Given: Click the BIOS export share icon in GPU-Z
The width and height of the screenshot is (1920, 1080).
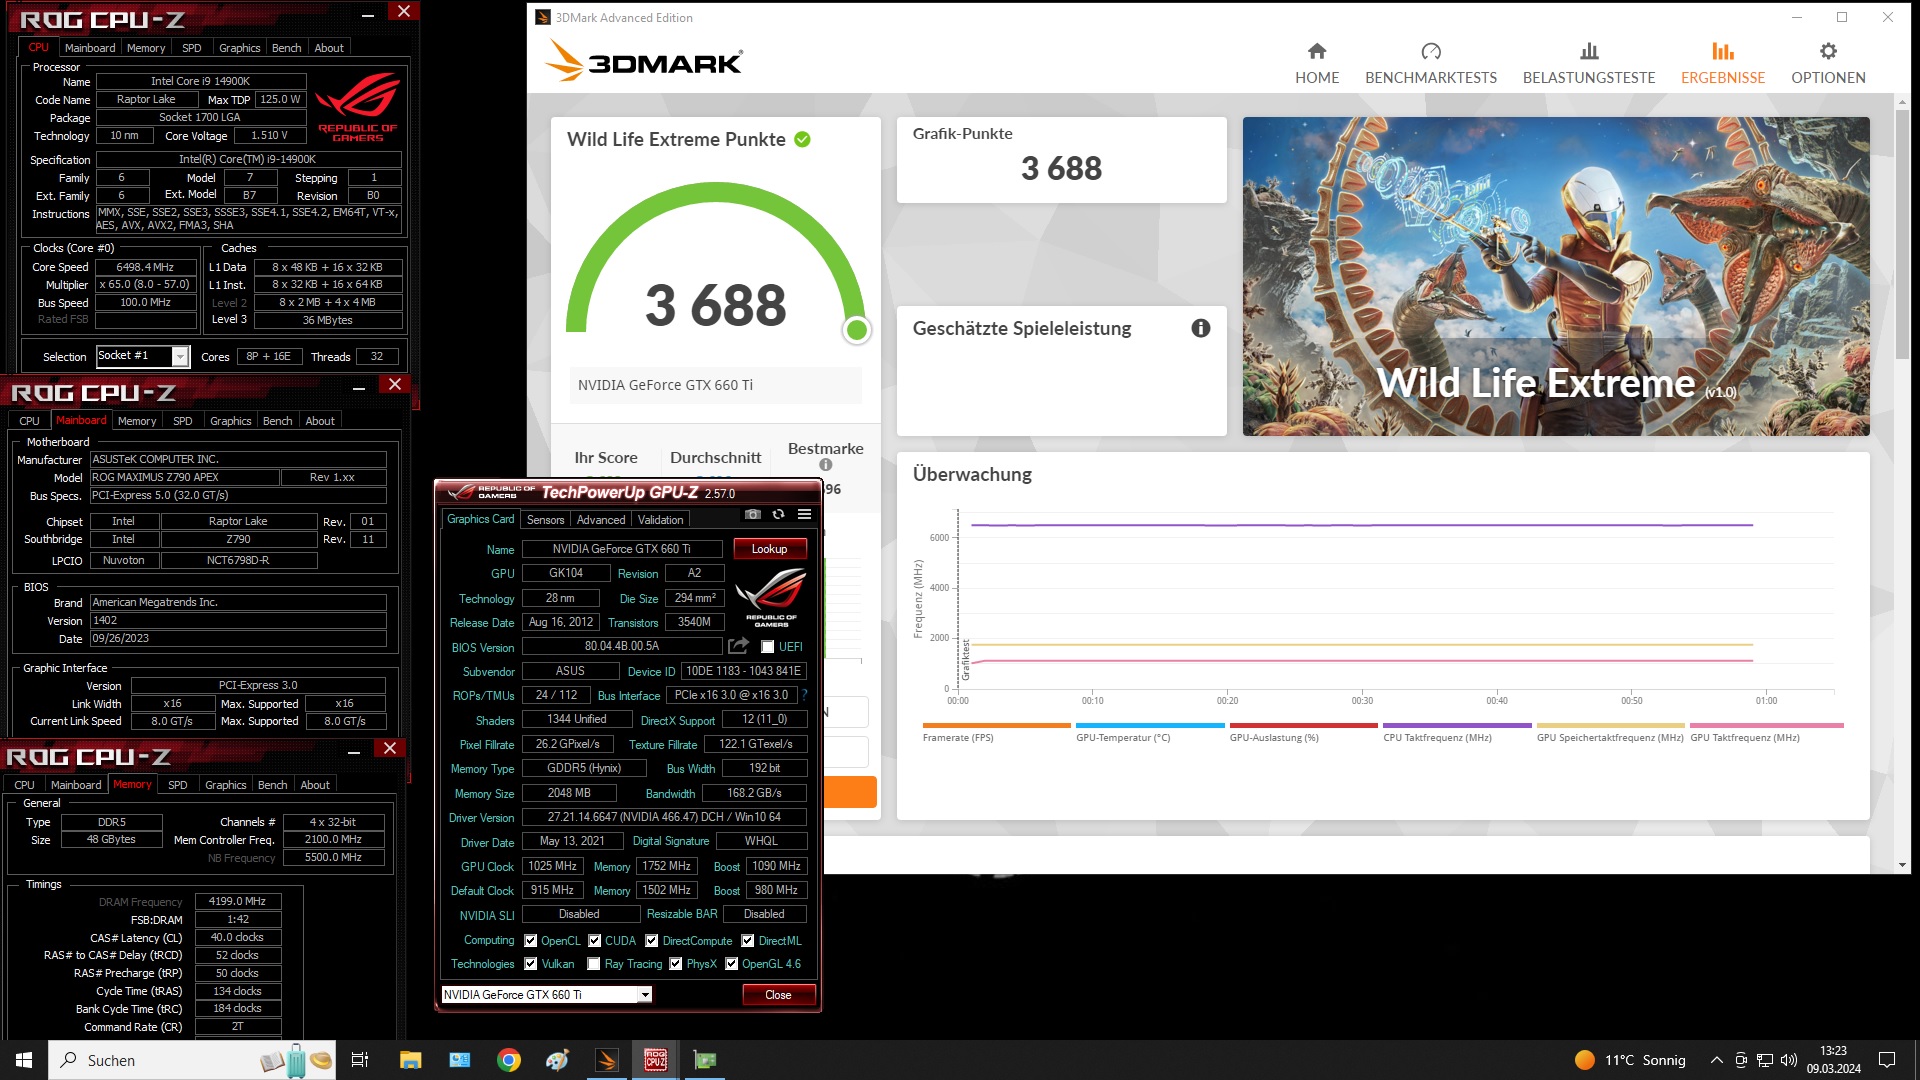Looking at the screenshot, I should 738,646.
